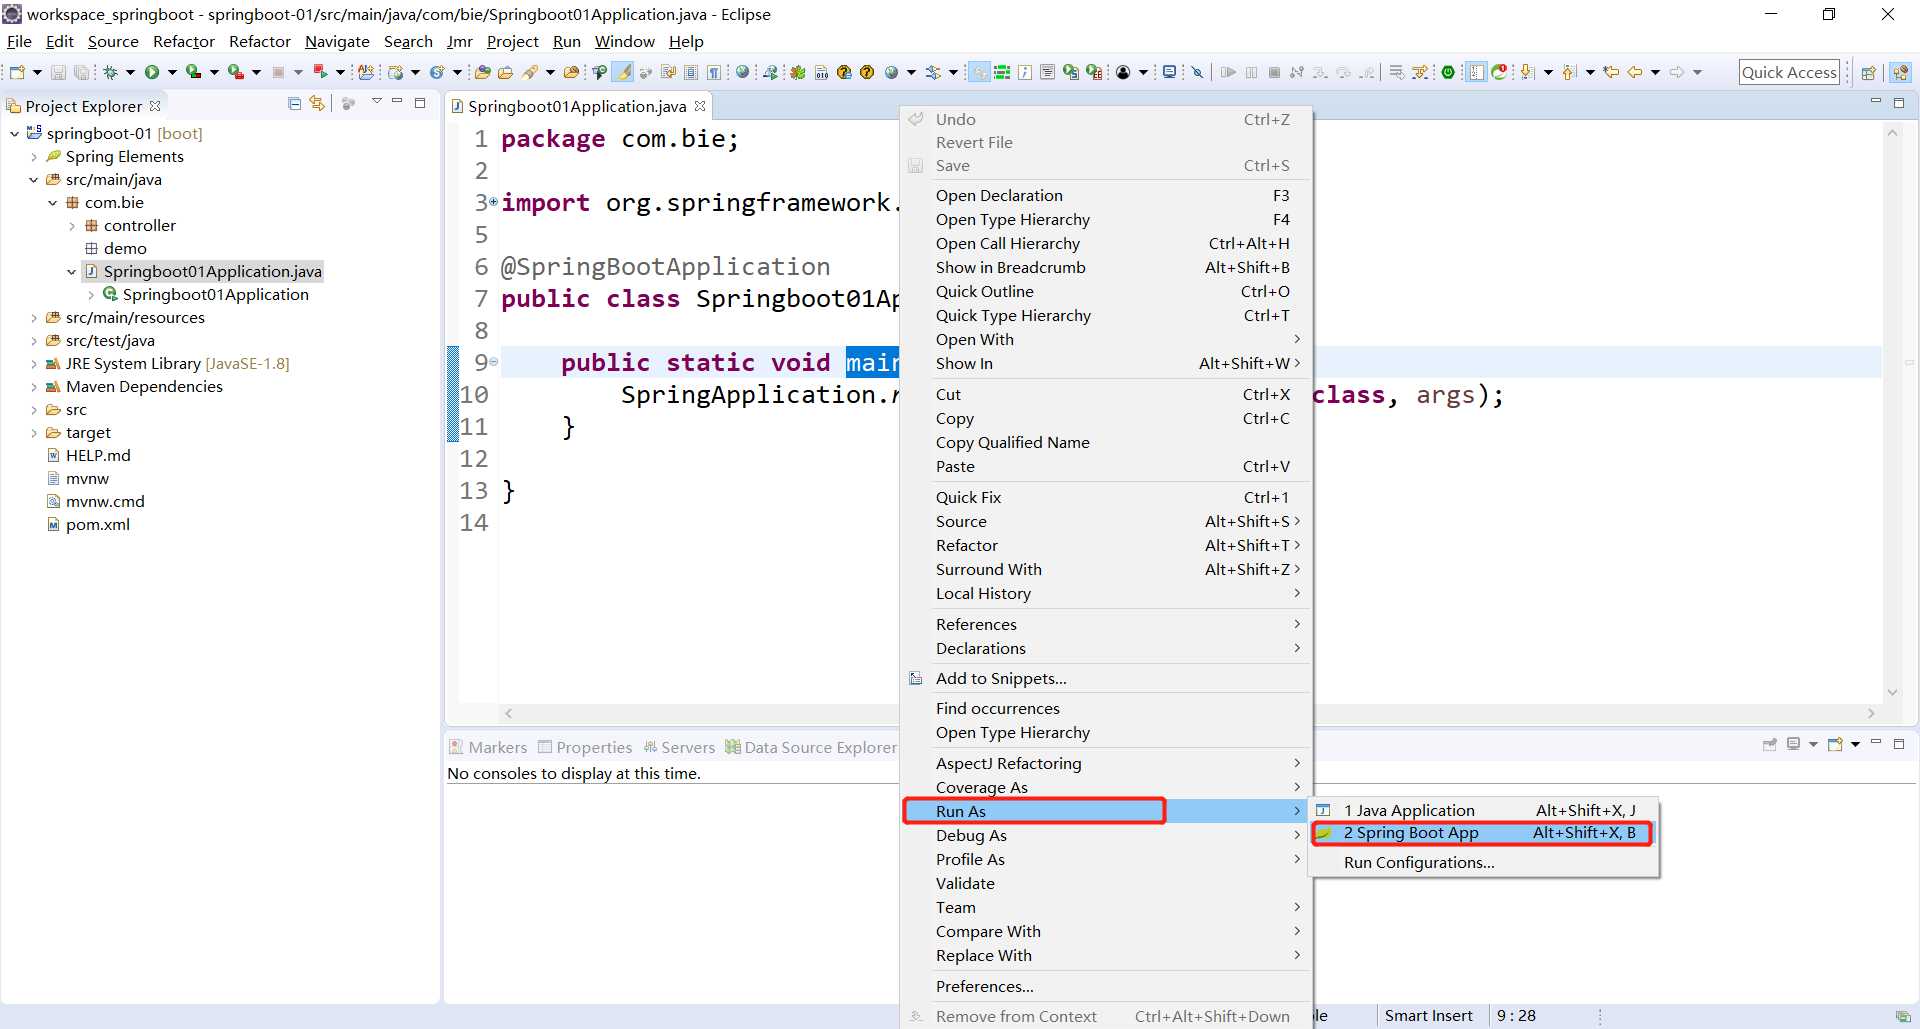Viewport: 1920px width, 1029px height.
Task: Collapse the src/main/java folder
Action: coord(33,180)
